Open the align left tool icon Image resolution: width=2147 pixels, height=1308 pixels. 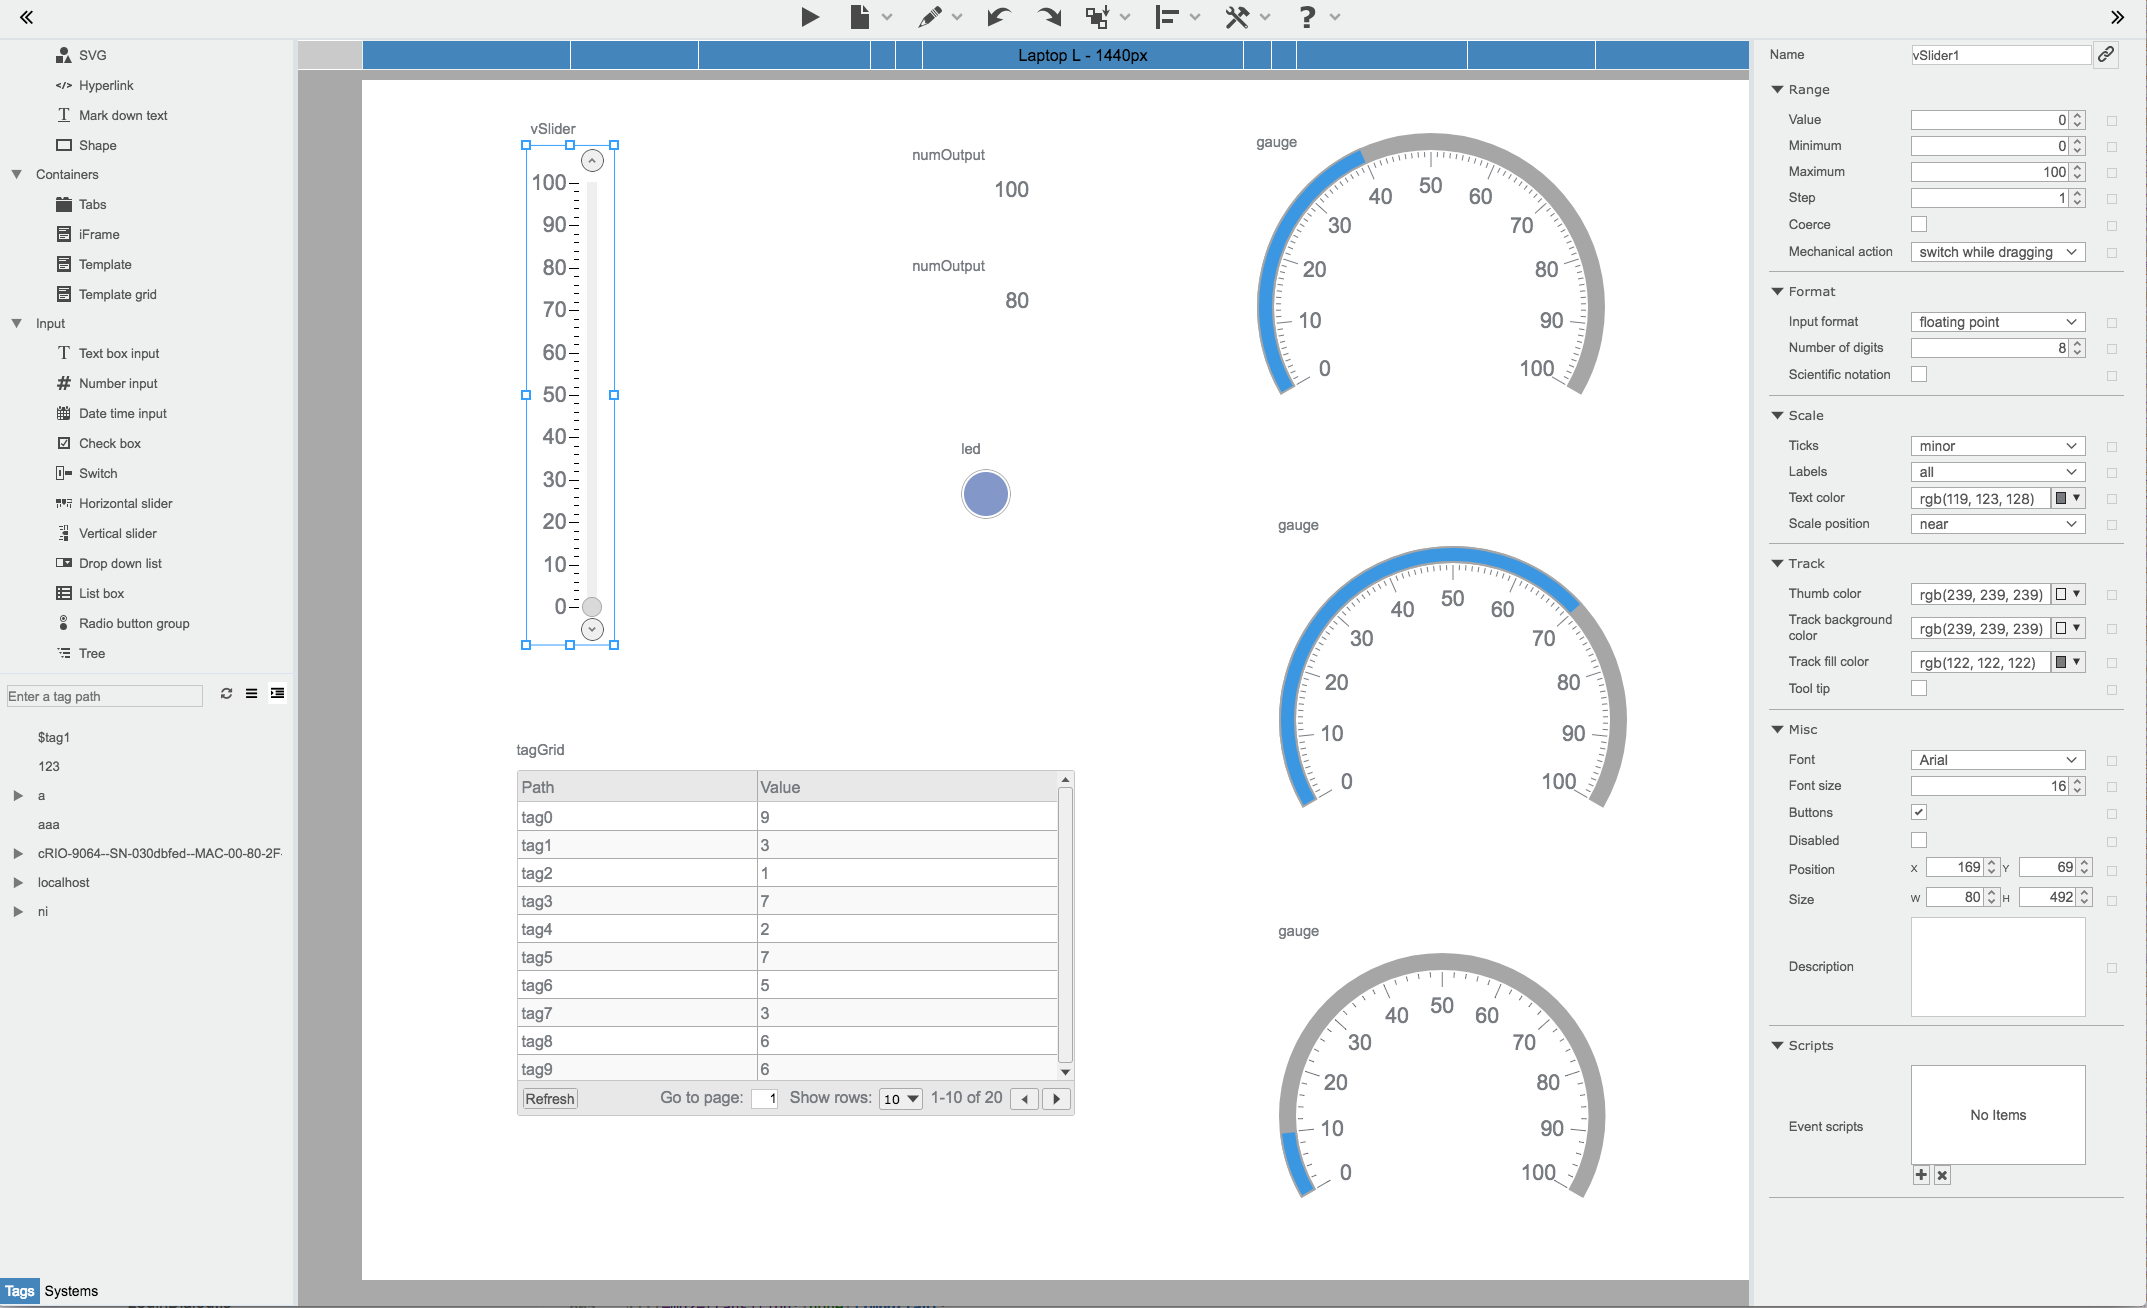(x=1166, y=17)
